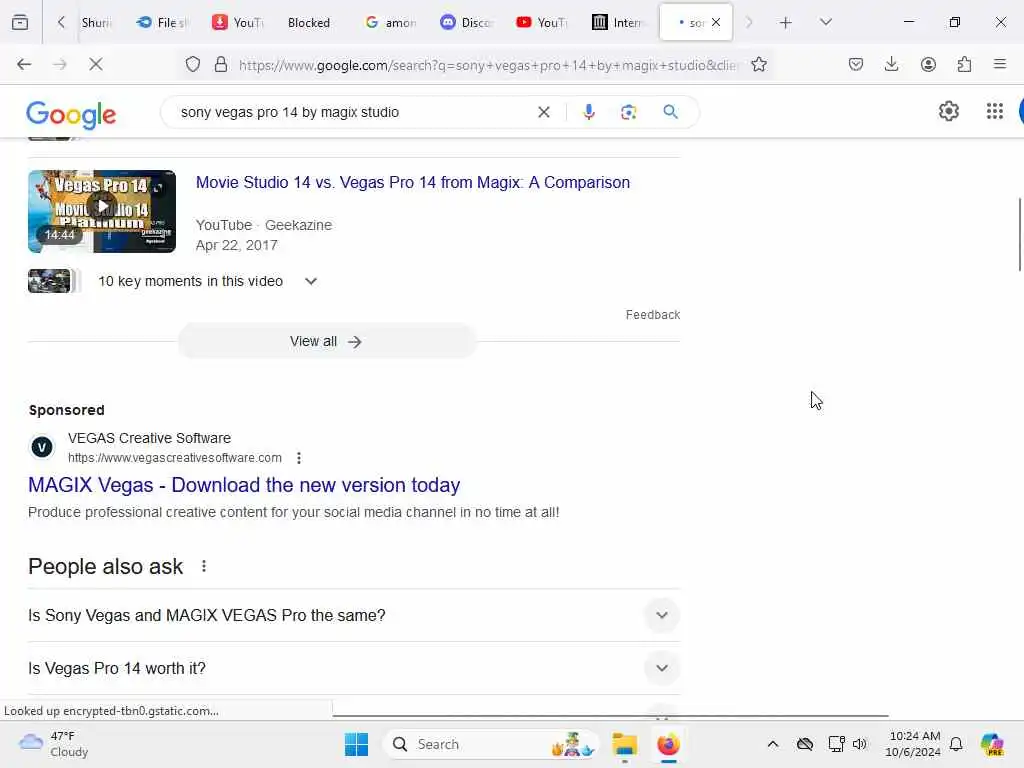The width and height of the screenshot is (1024, 768).
Task: Clear the search query
Action: pyautogui.click(x=543, y=112)
